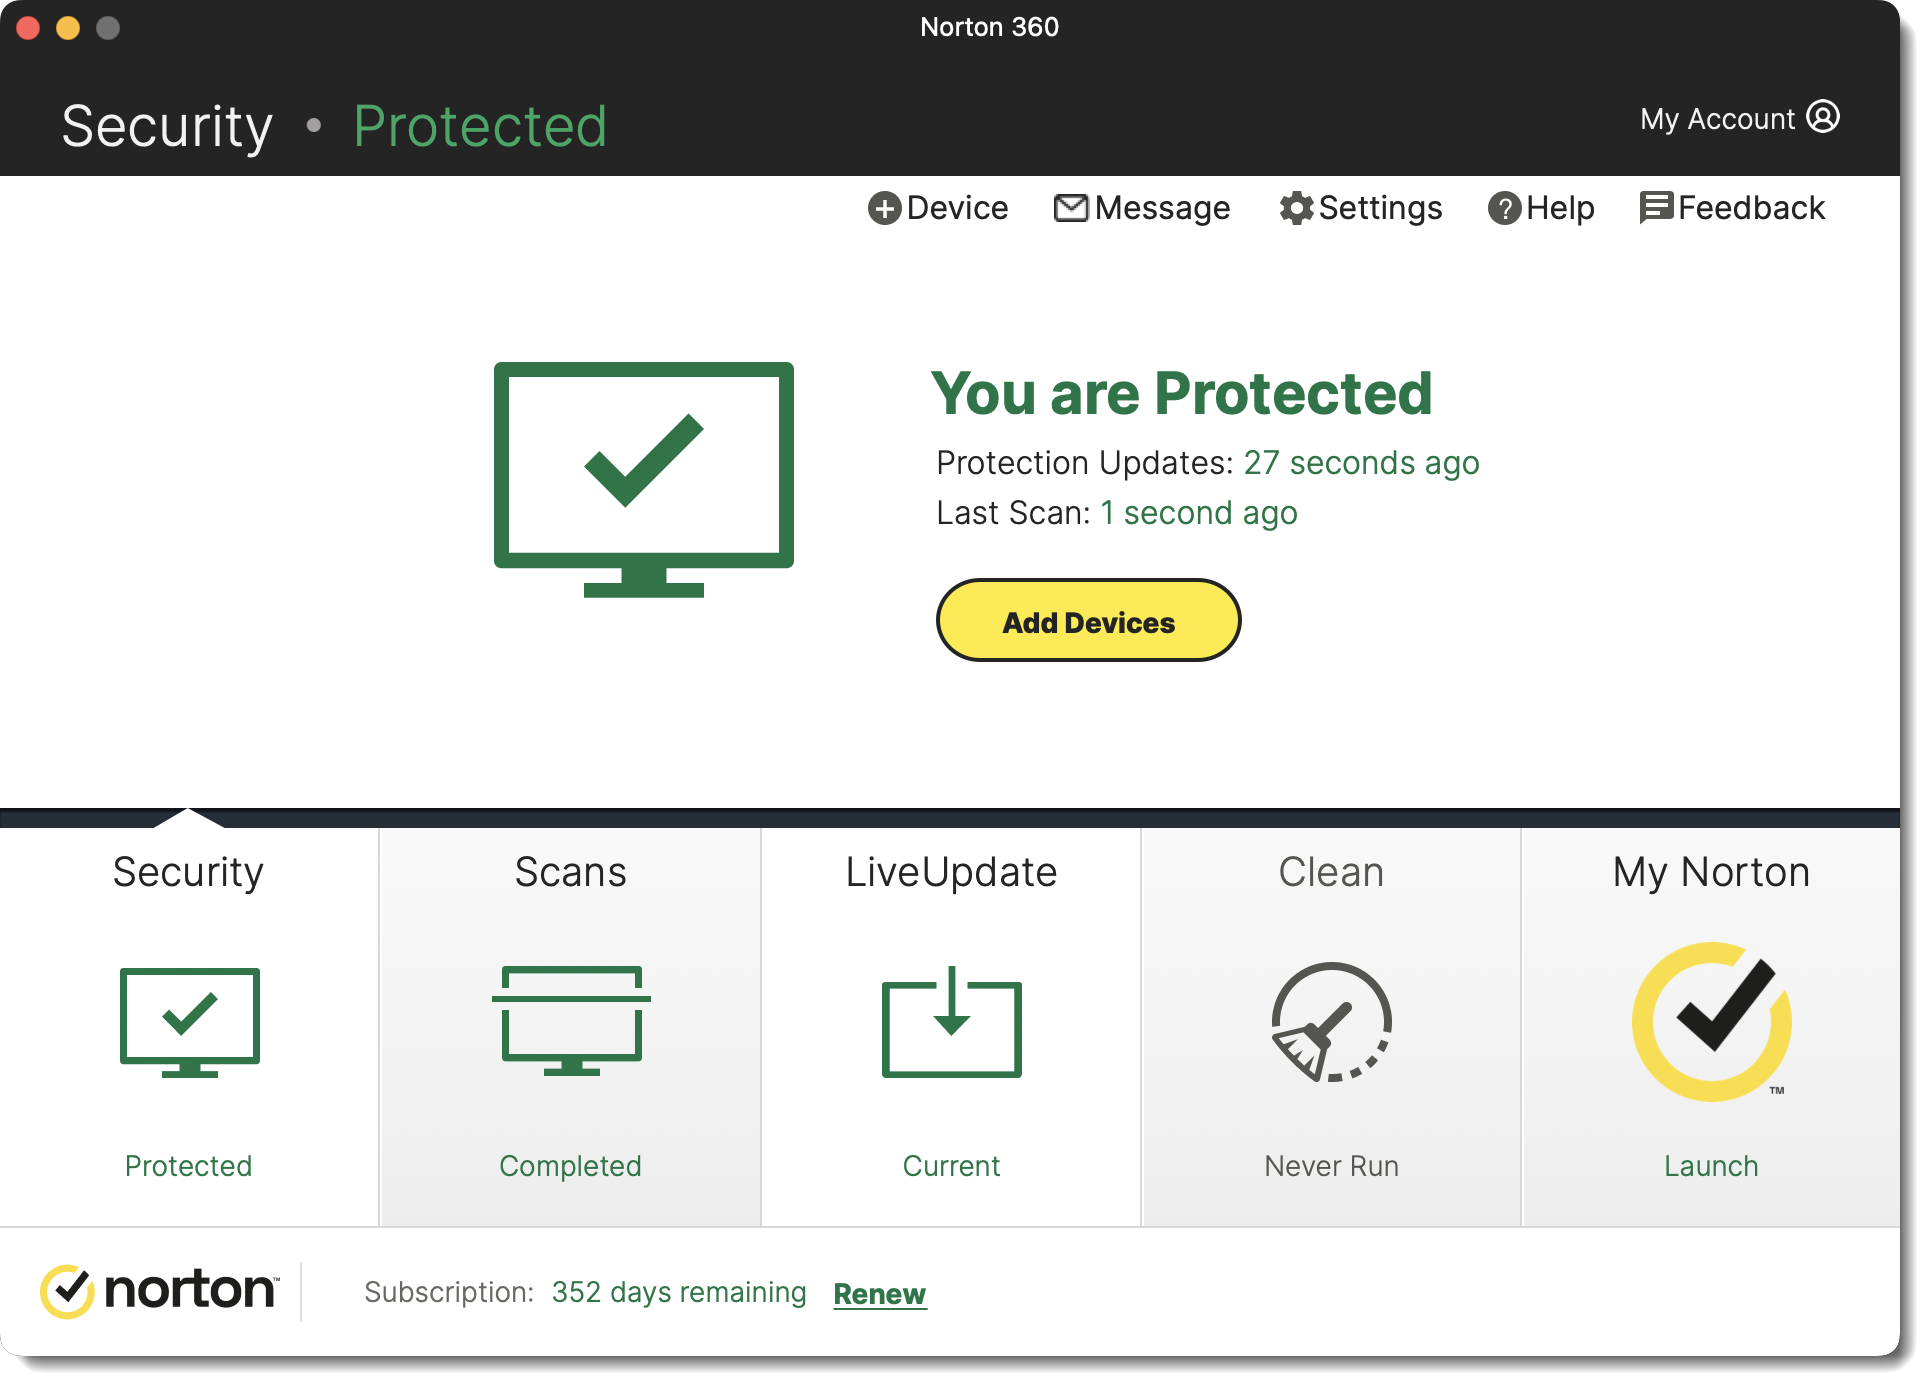Click the My Account profile icon
The height and width of the screenshot is (1386, 1930).
1823,117
